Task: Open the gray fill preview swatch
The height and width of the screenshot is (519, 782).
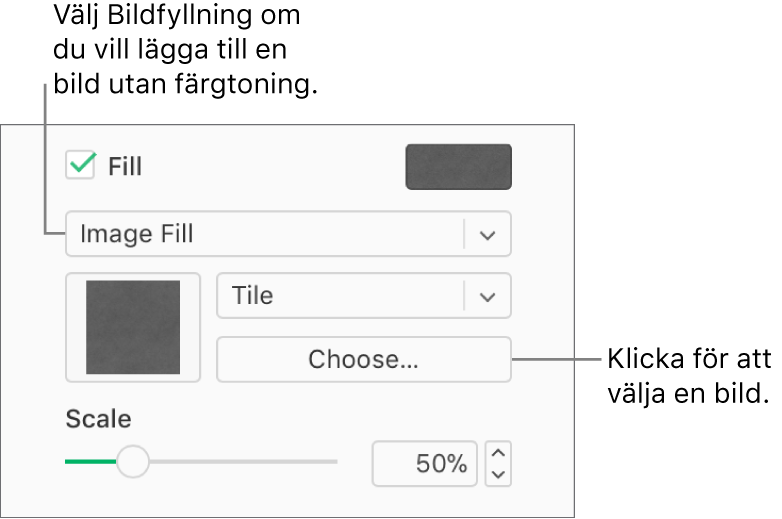Action: coord(458,167)
